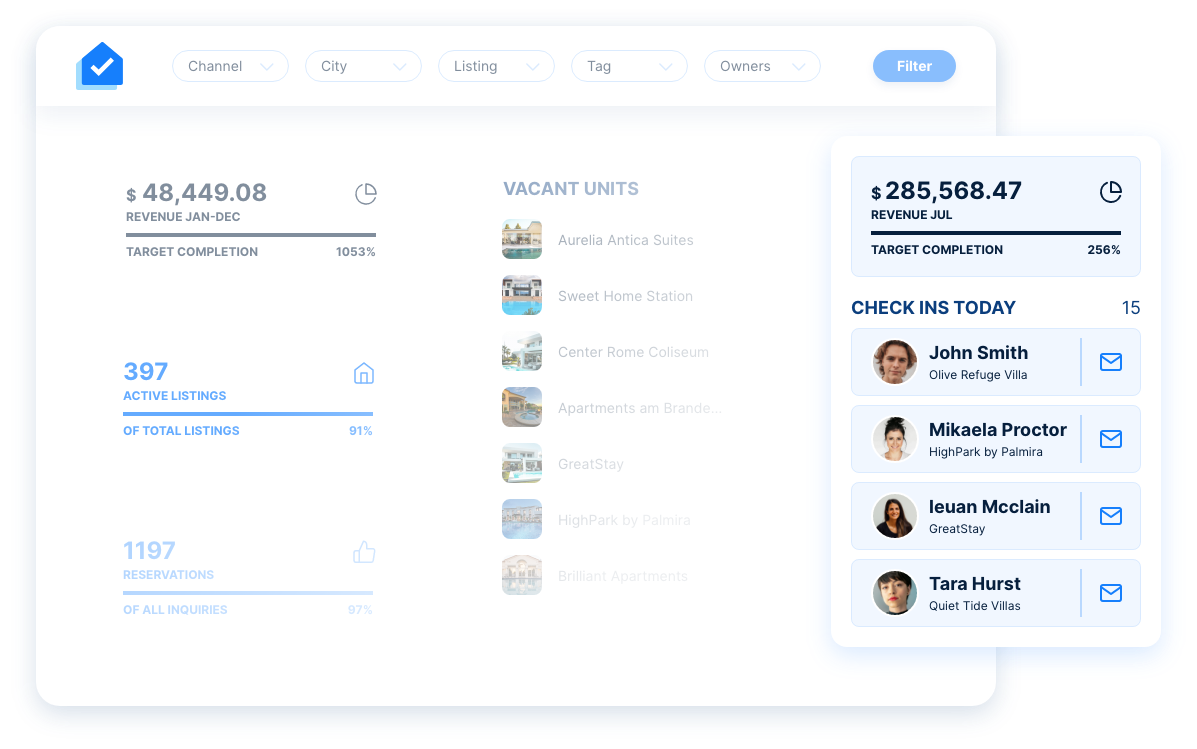Open the Channel dropdown

pyautogui.click(x=231, y=66)
